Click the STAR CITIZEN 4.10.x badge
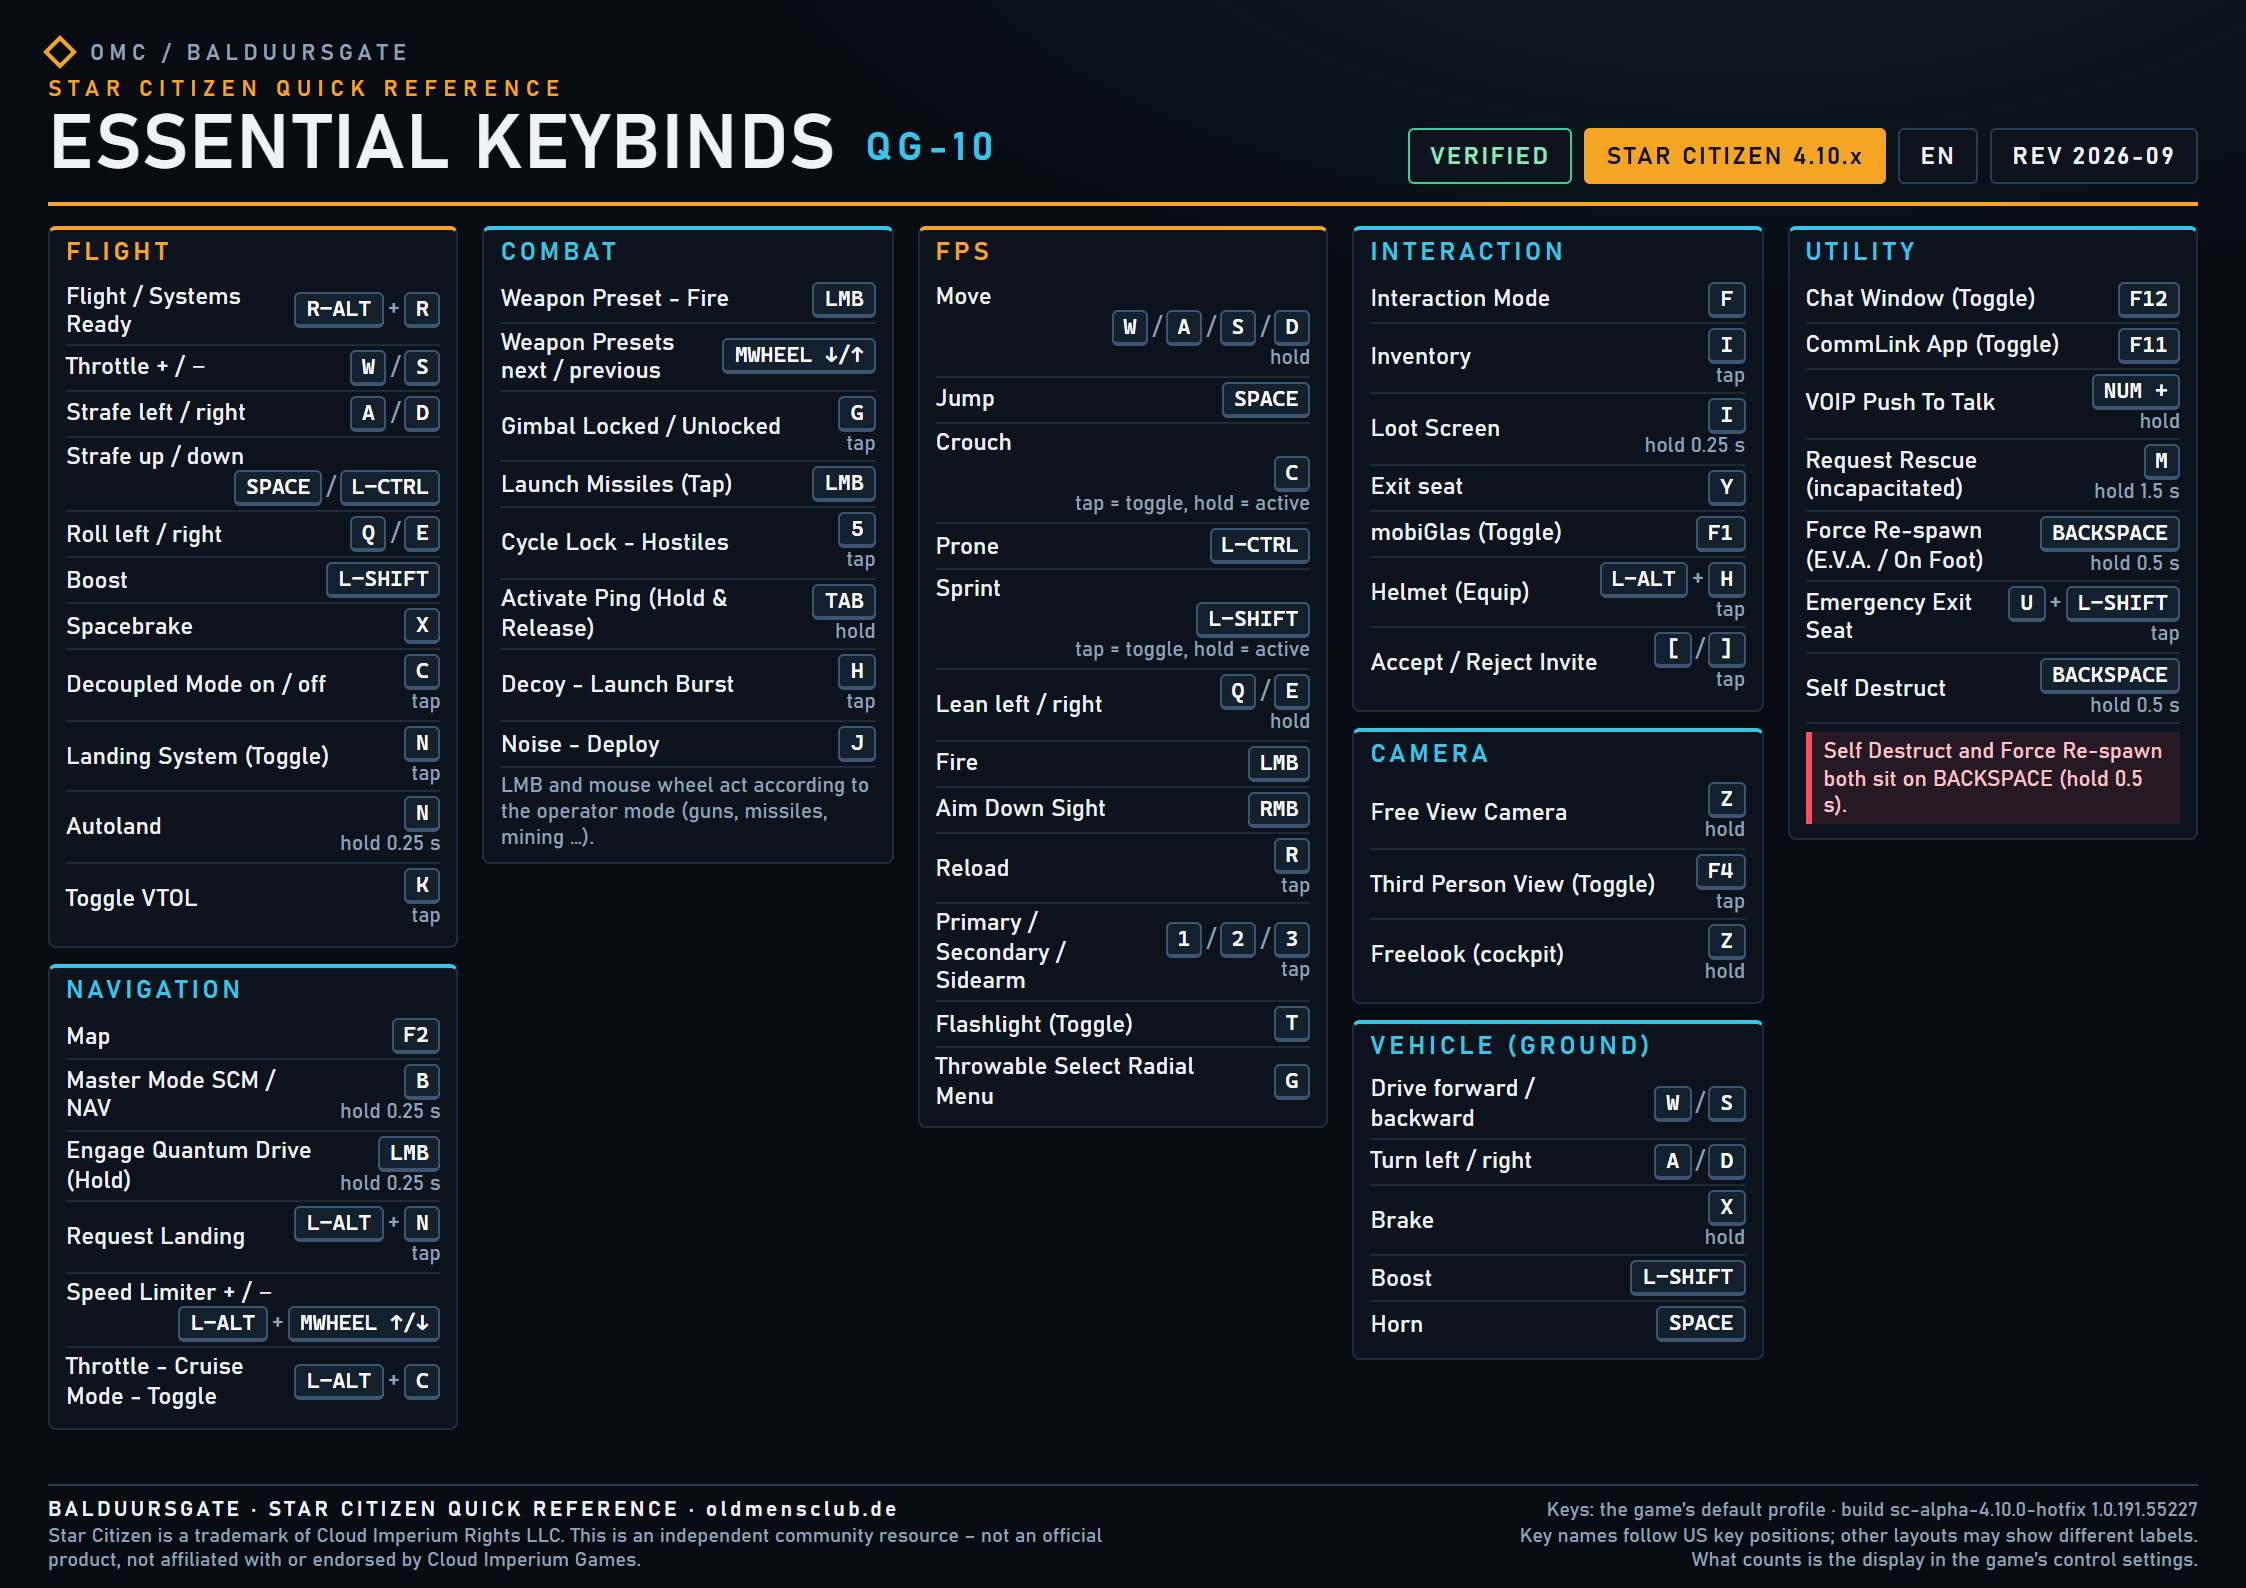The height and width of the screenshot is (1588, 2246). pyautogui.click(x=1734, y=156)
